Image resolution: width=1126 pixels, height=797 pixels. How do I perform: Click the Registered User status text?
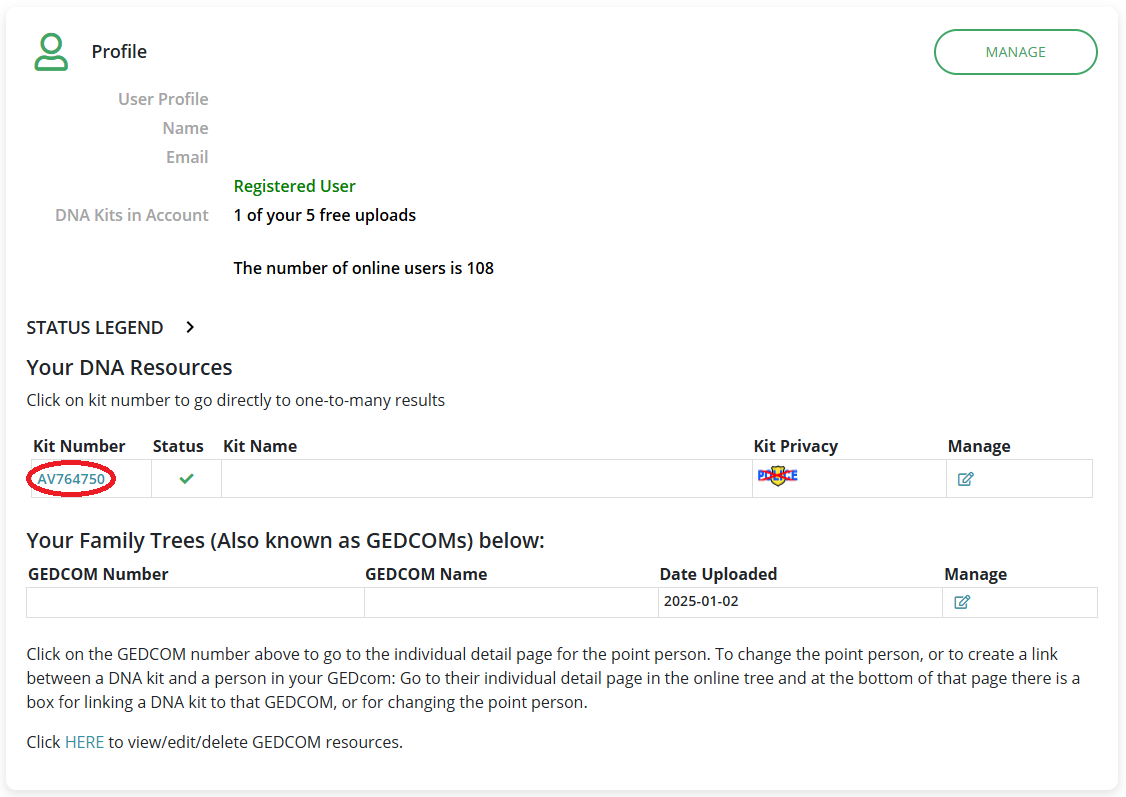pos(294,186)
